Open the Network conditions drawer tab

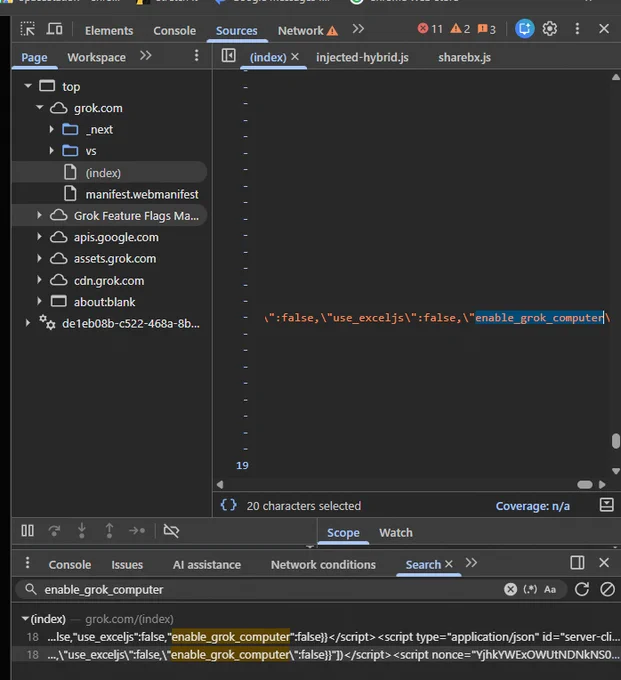coord(324,565)
